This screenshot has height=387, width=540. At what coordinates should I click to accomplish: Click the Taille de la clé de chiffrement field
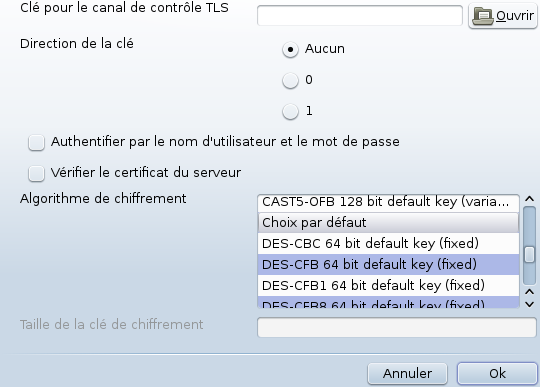point(397,327)
